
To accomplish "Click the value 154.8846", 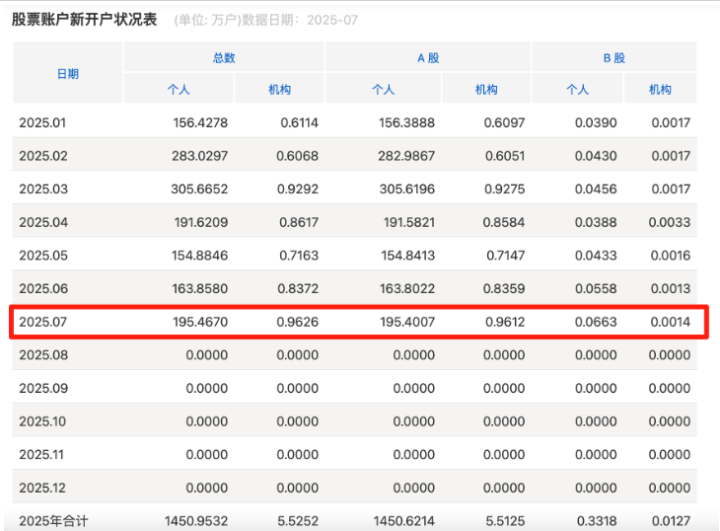I will point(200,255).
